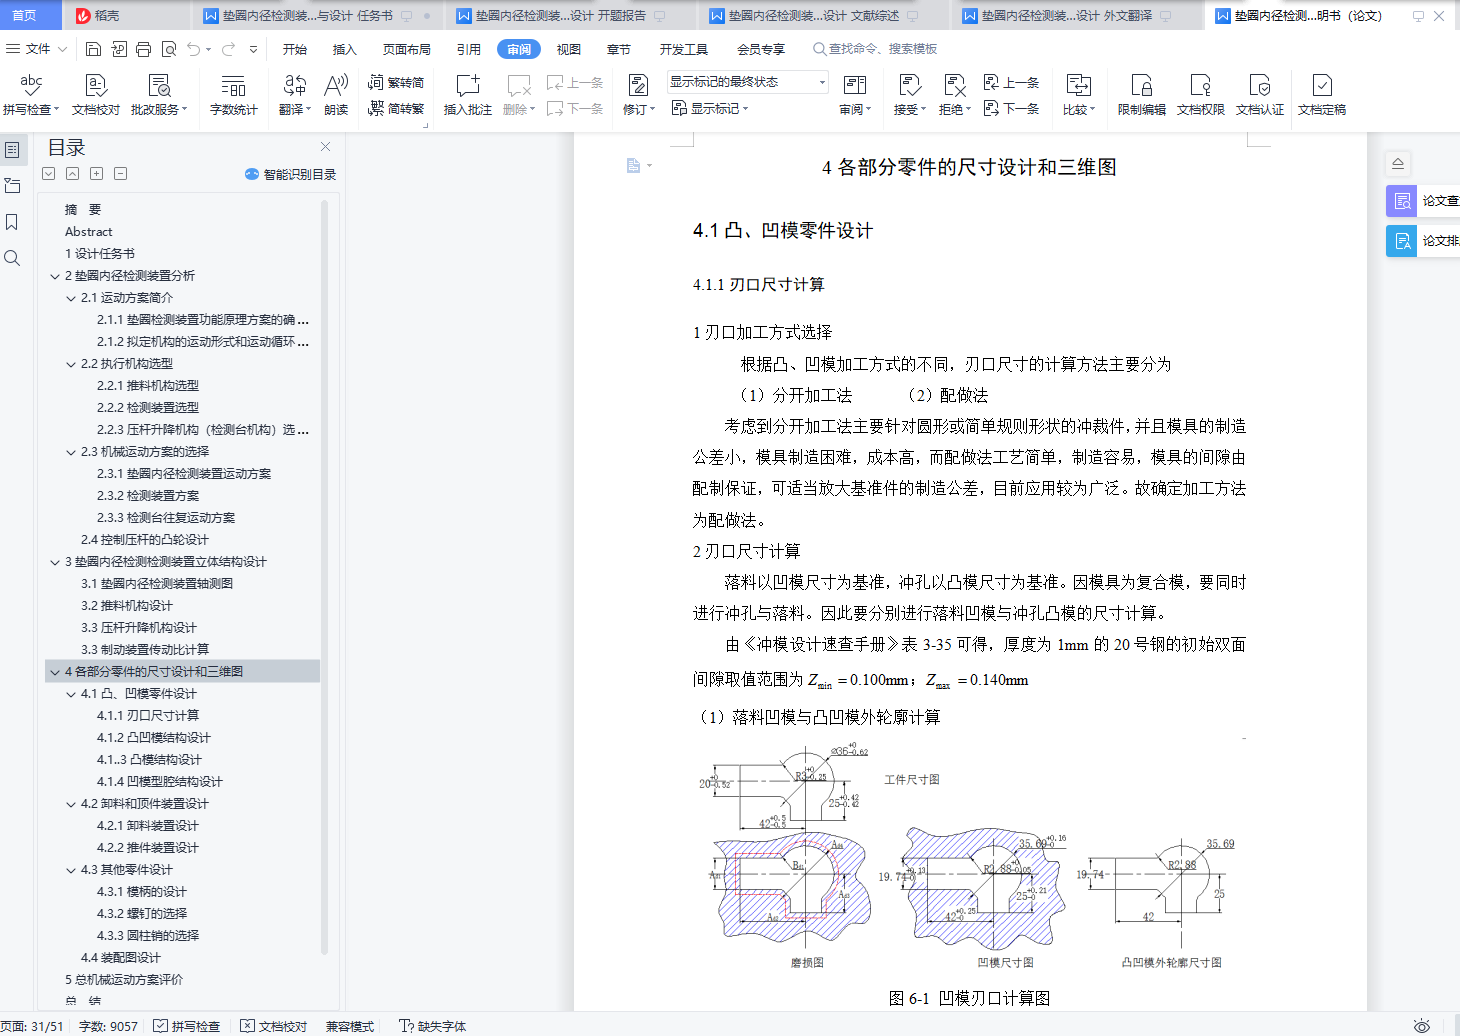
Task: Click the expand-all plus box in 目录 panel
Action: point(97,174)
